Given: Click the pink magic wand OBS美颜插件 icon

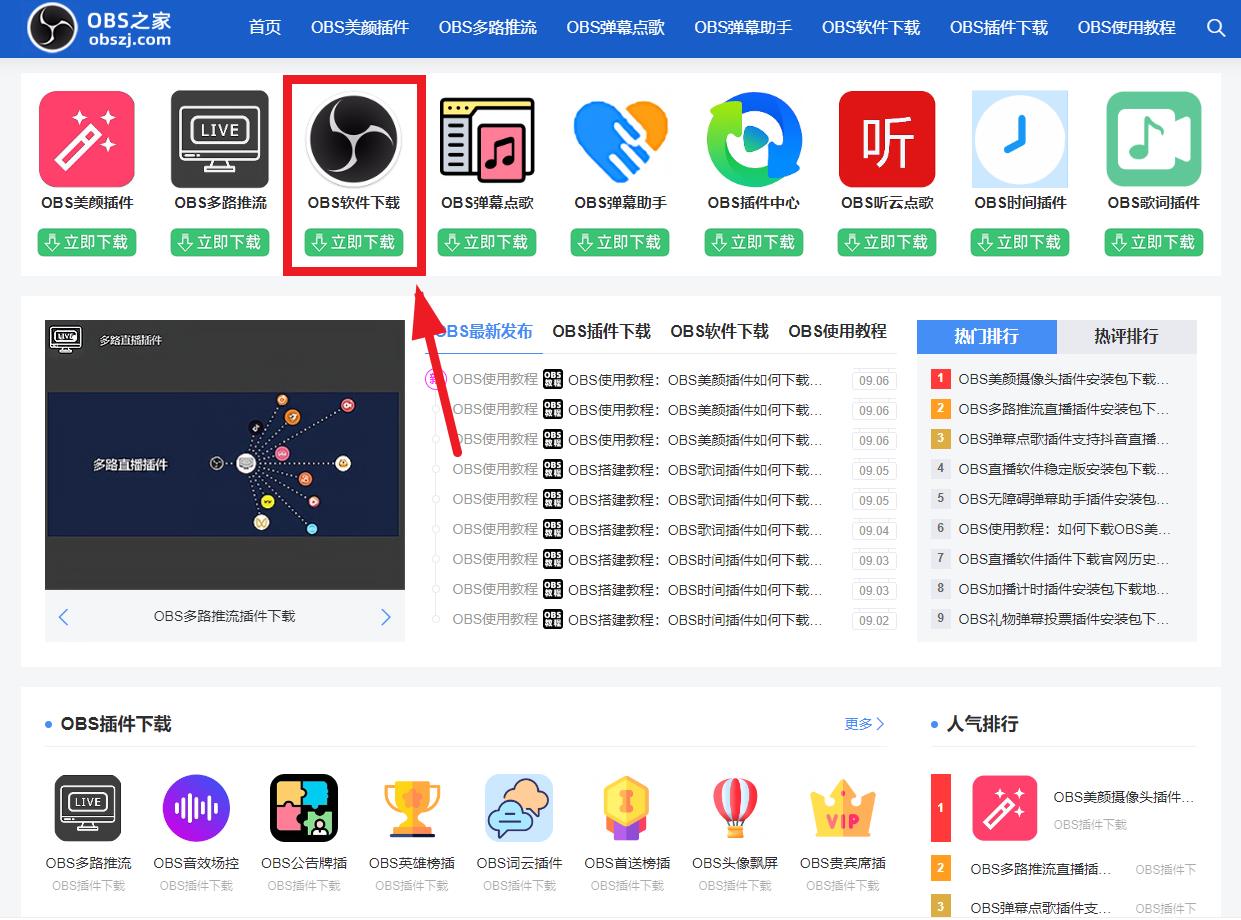Looking at the screenshot, I should point(87,139).
